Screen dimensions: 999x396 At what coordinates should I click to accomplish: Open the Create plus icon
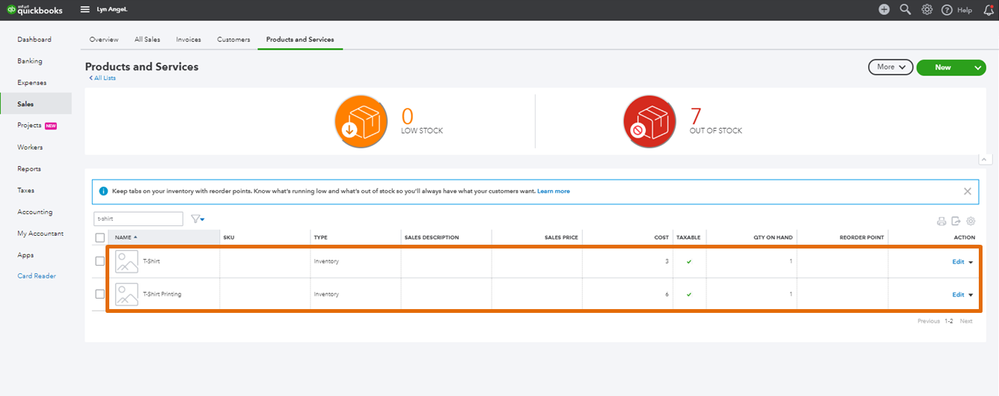[x=884, y=10]
